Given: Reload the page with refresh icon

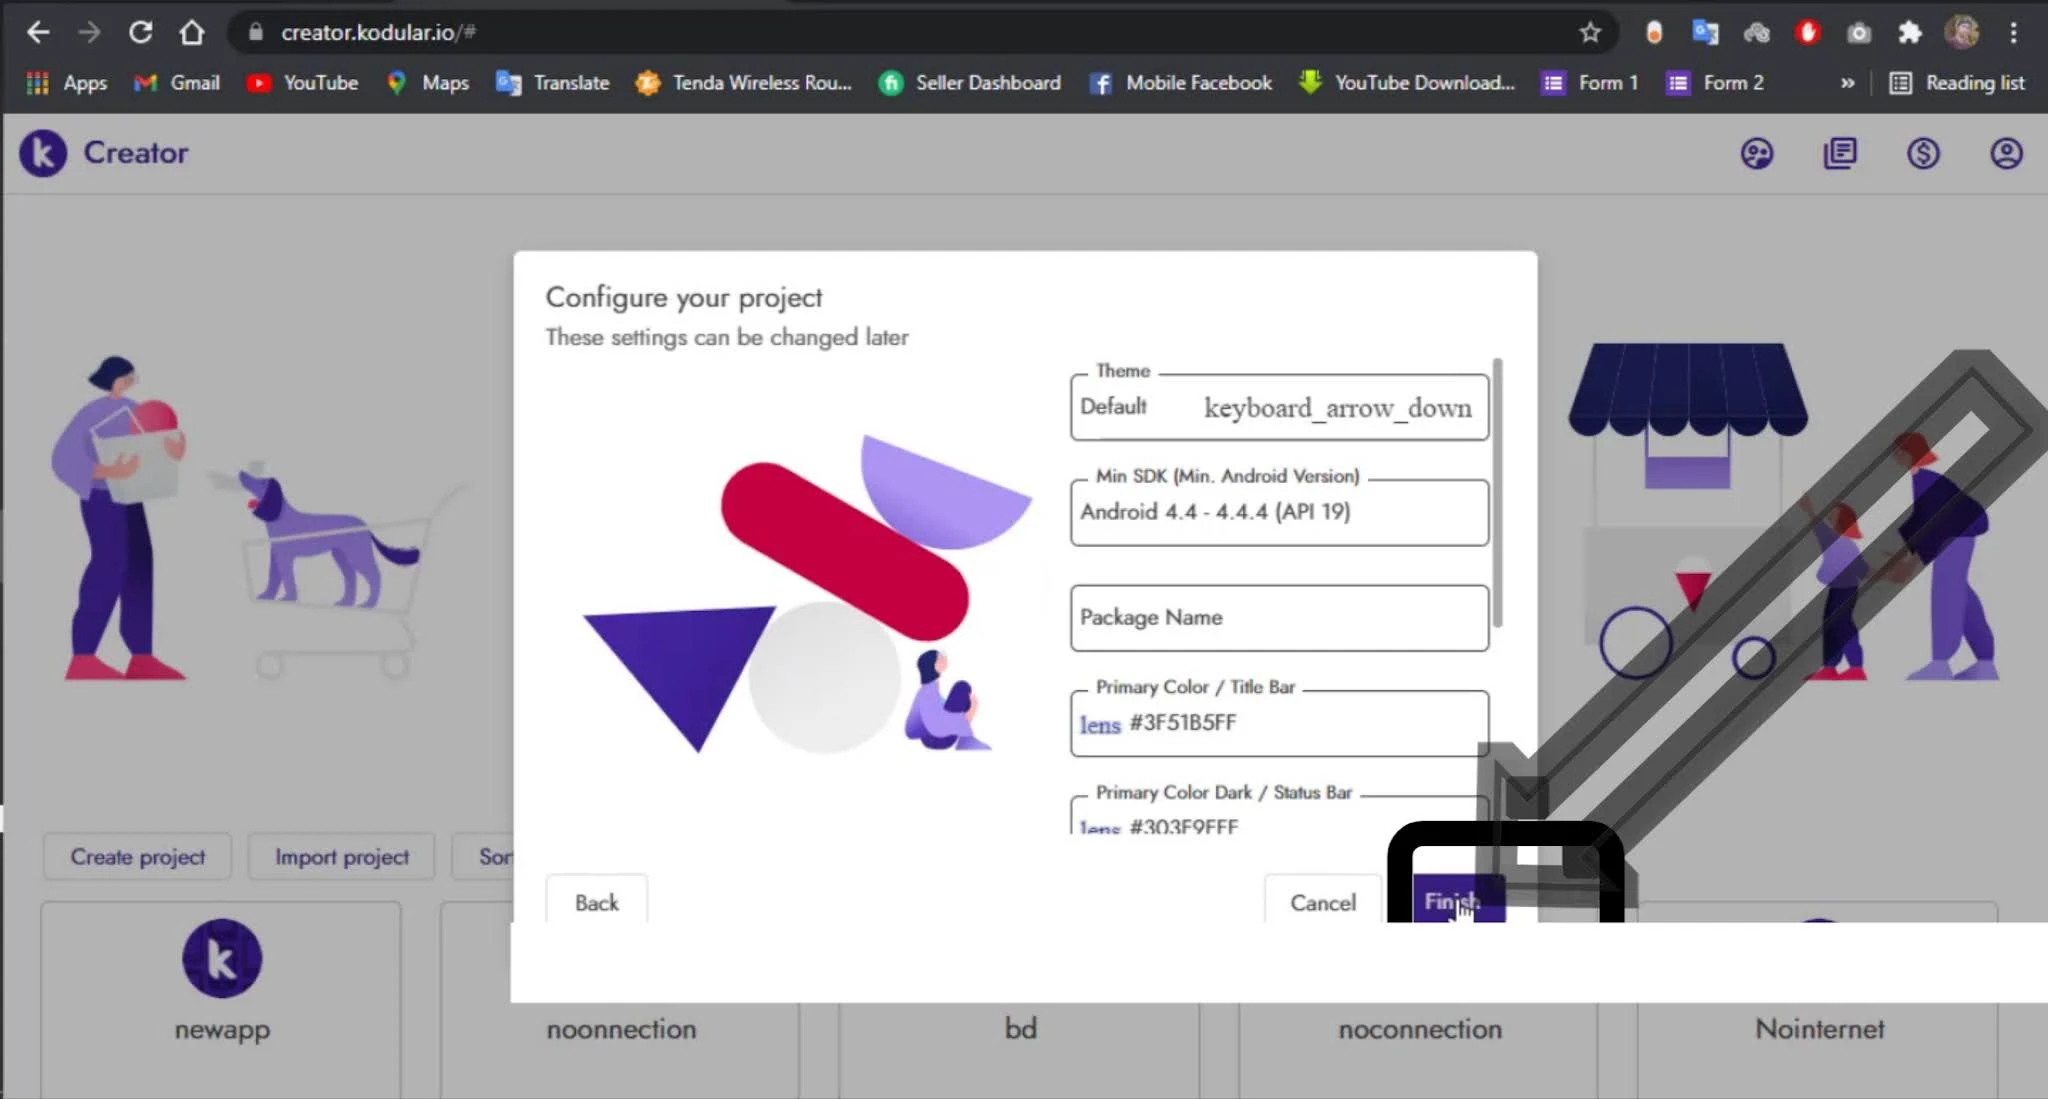Looking at the screenshot, I should (x=140, y=32).
